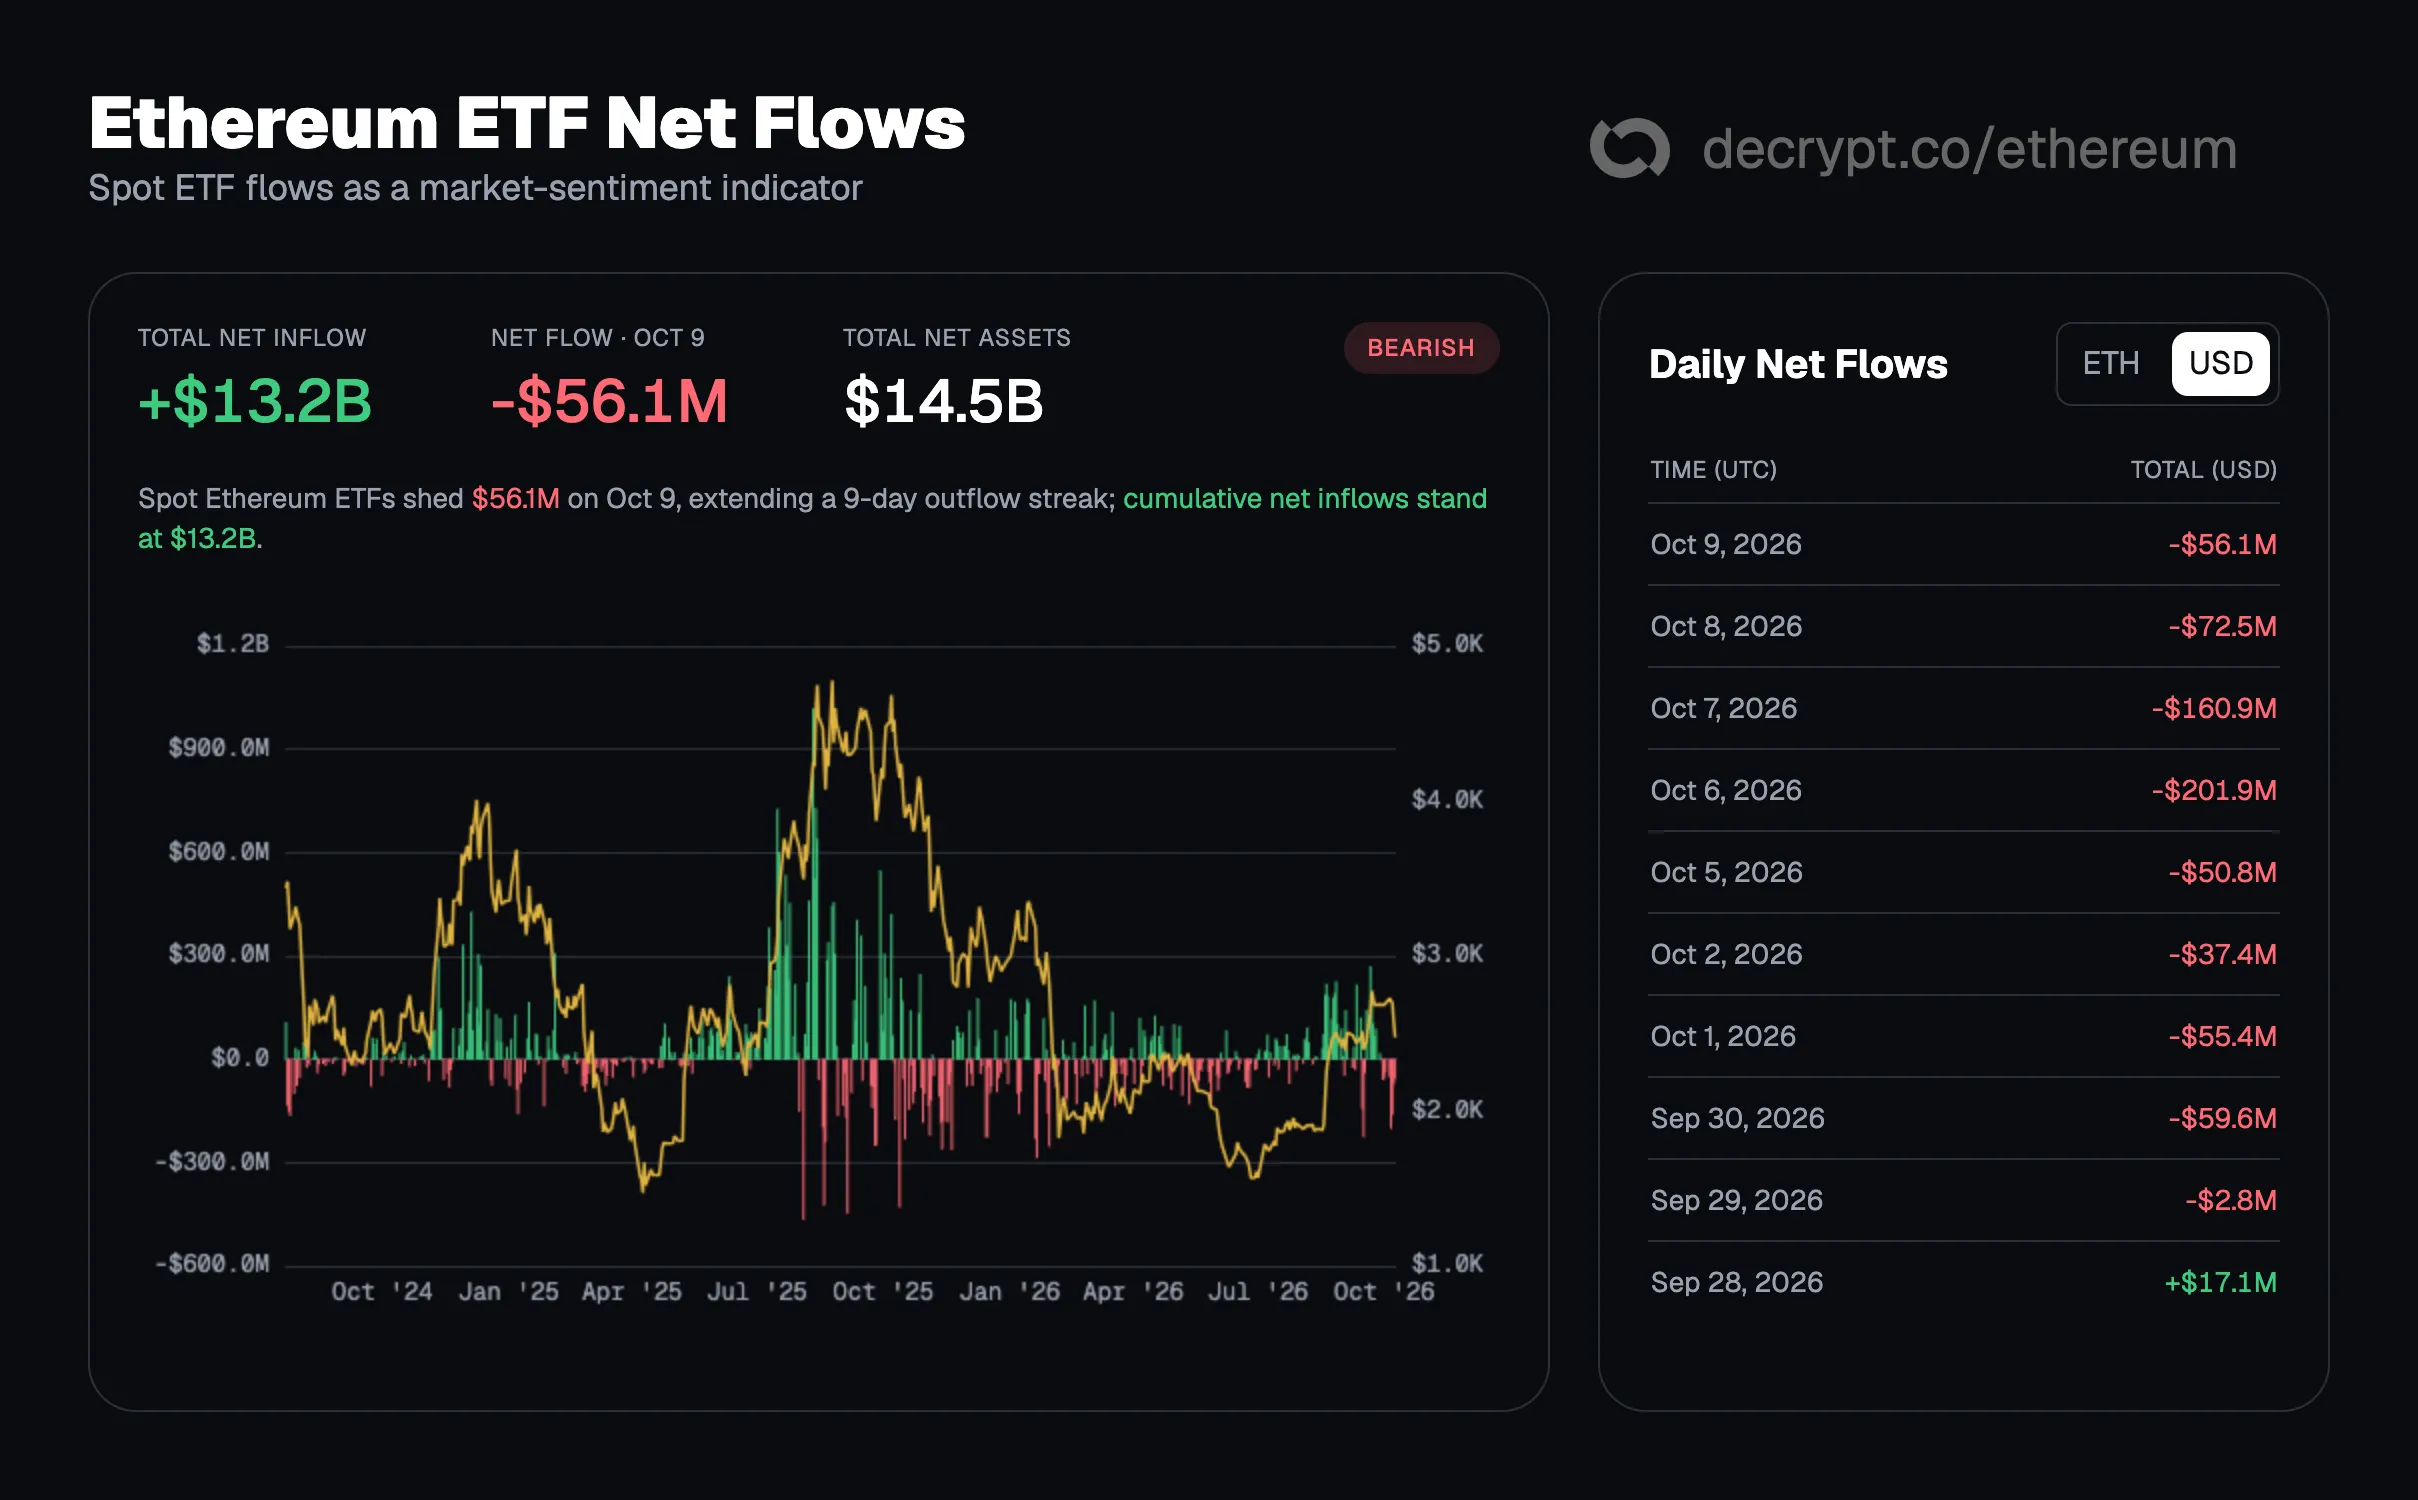Click the TOTAL (USD) column header
Viewport: 2418px width, 1500px height.
click(x=2203, y=470)
